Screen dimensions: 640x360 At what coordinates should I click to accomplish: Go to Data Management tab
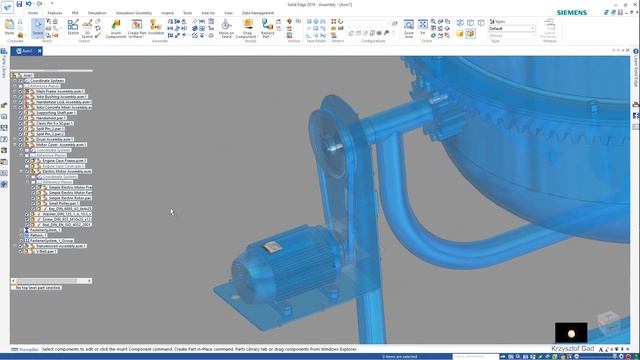coord(258,13)
